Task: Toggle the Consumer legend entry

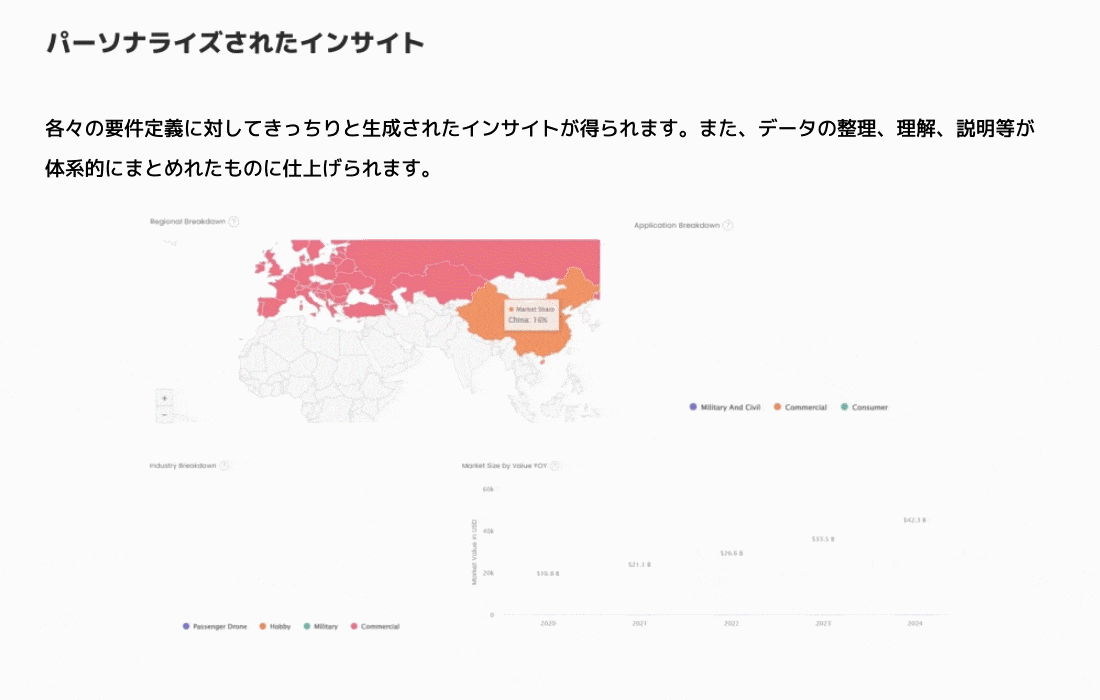Action: coord(864,408)
